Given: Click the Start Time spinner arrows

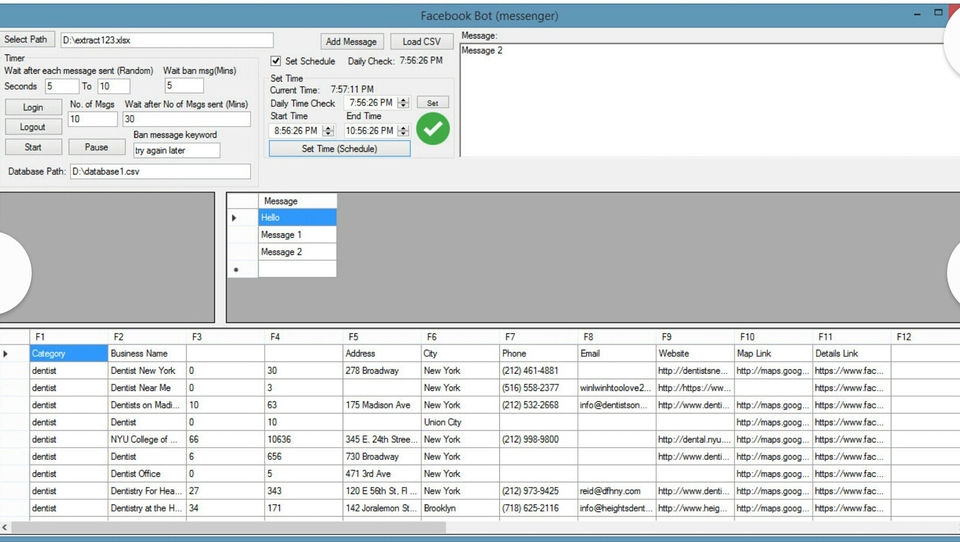Looking at the screenshot, I should (329, 130).
